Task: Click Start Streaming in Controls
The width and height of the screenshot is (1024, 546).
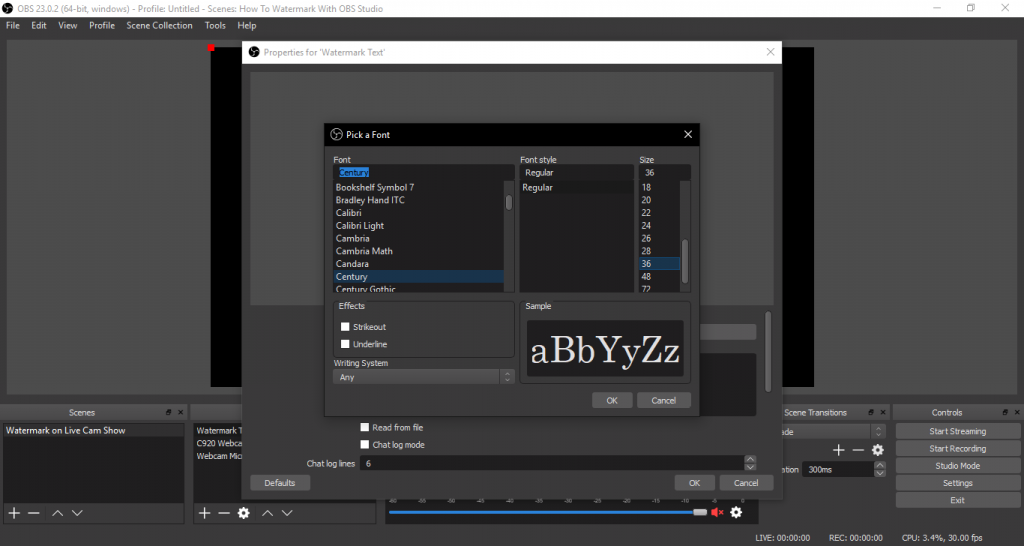Action: [x=957, y=431]
